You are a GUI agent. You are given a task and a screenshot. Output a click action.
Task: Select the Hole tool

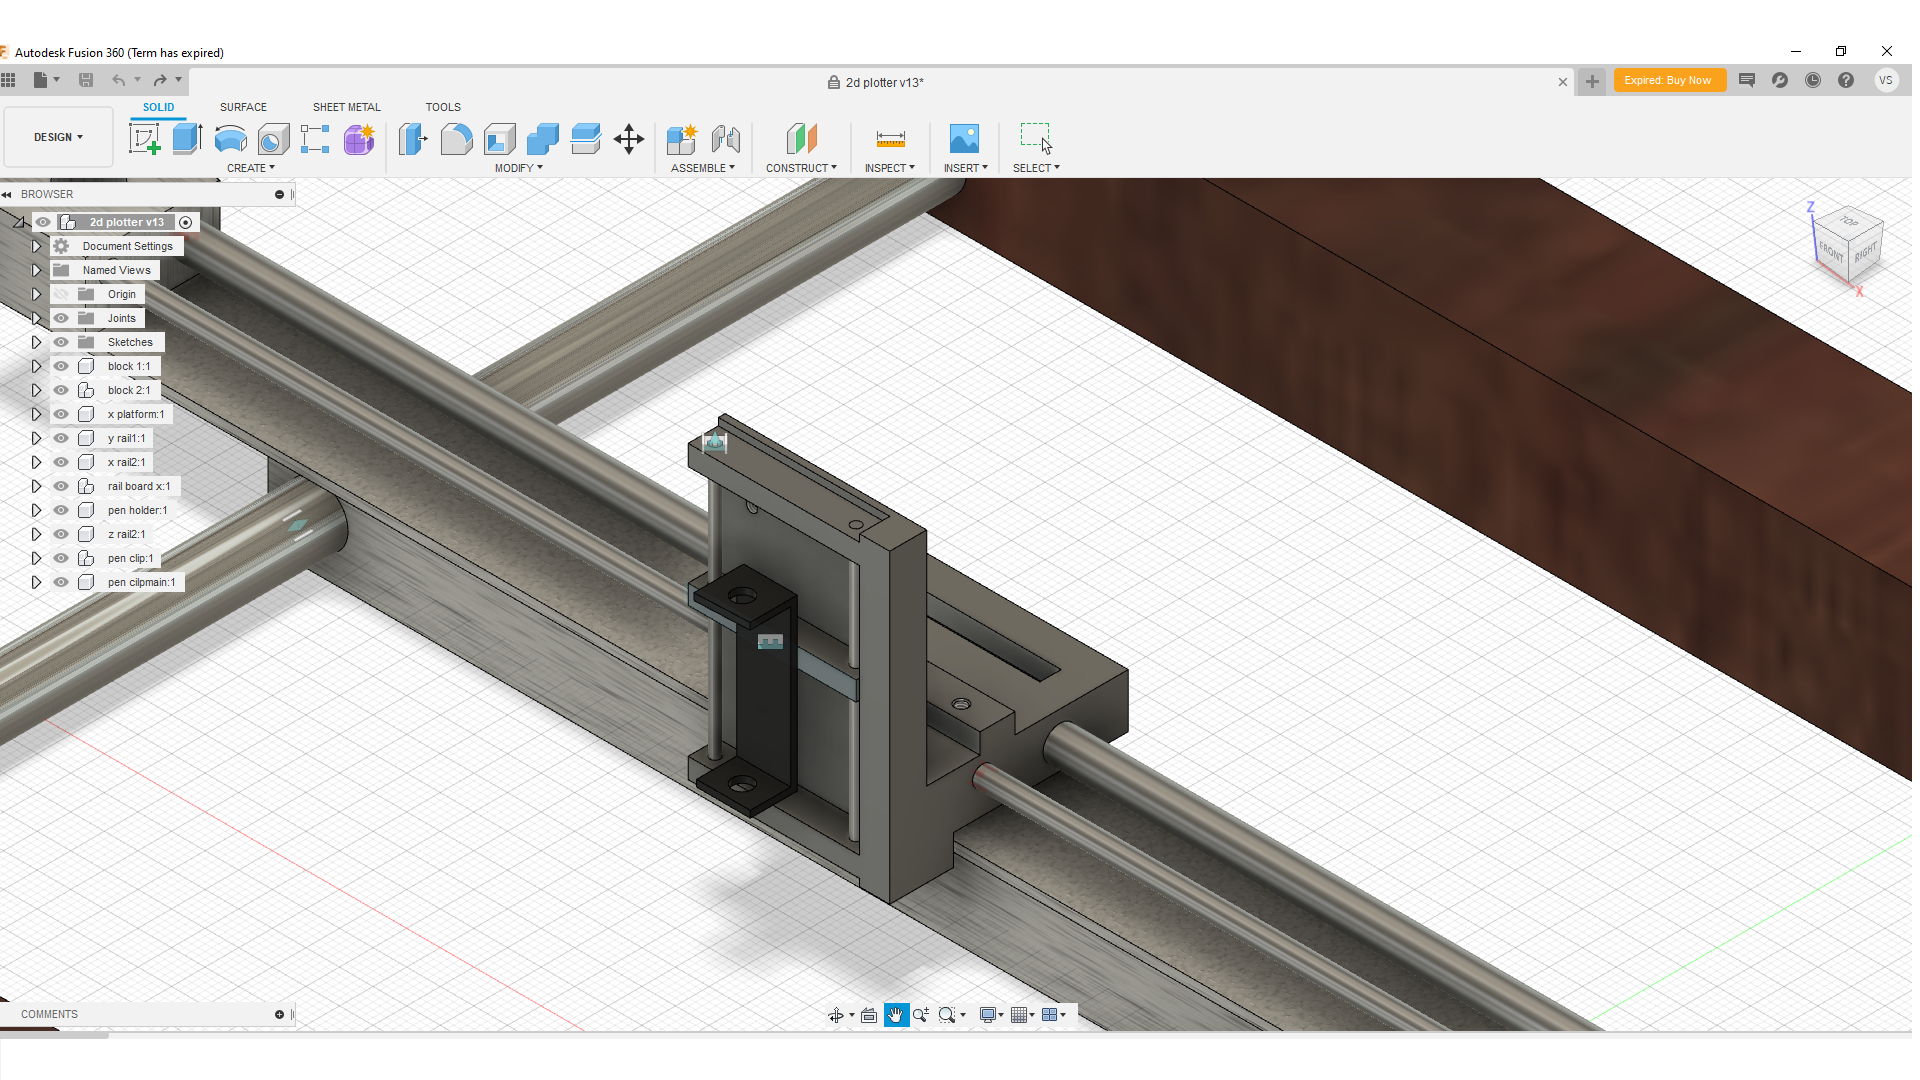[274, 139]
